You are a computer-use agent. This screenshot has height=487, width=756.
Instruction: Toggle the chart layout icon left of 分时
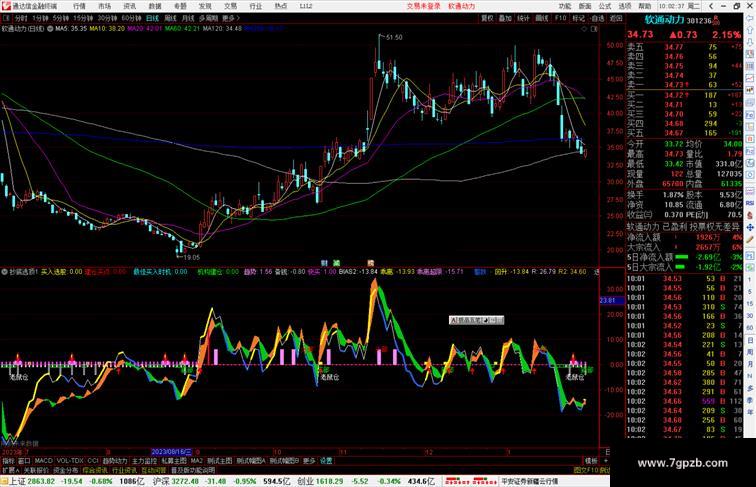point(7,18)
